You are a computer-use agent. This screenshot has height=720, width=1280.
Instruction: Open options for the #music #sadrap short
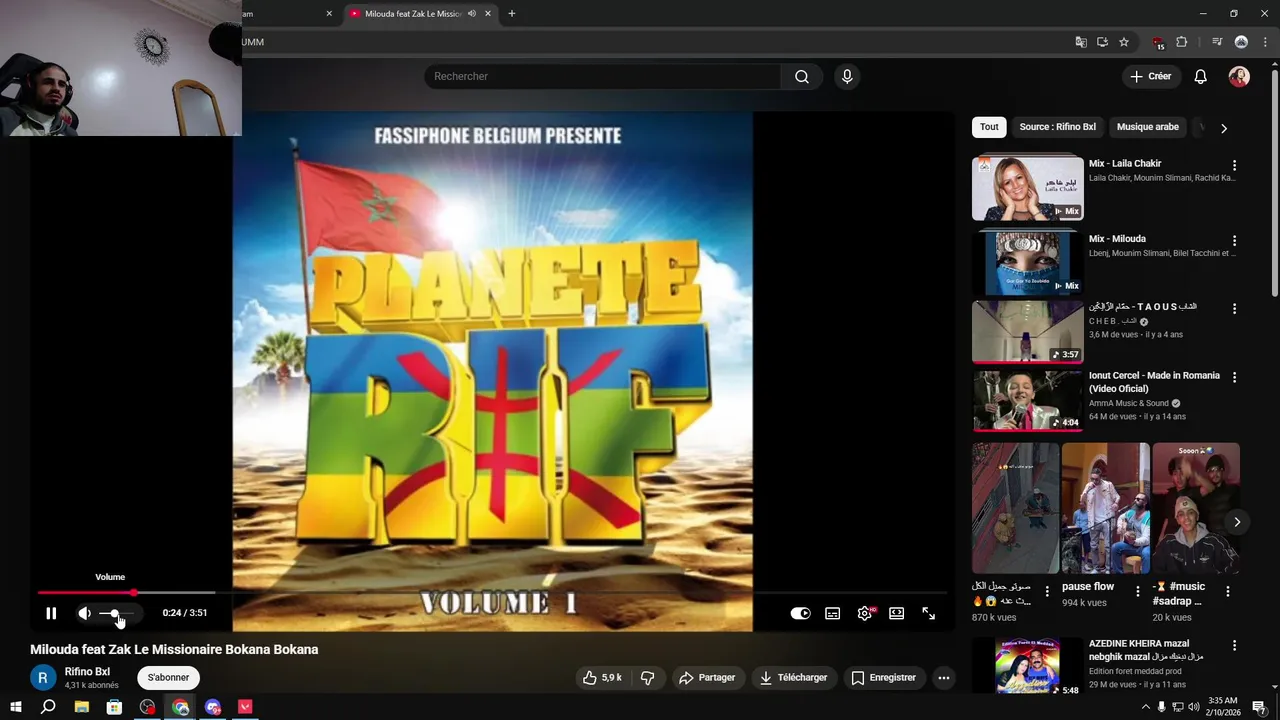pyautogui.click(x=1228, y=591)
